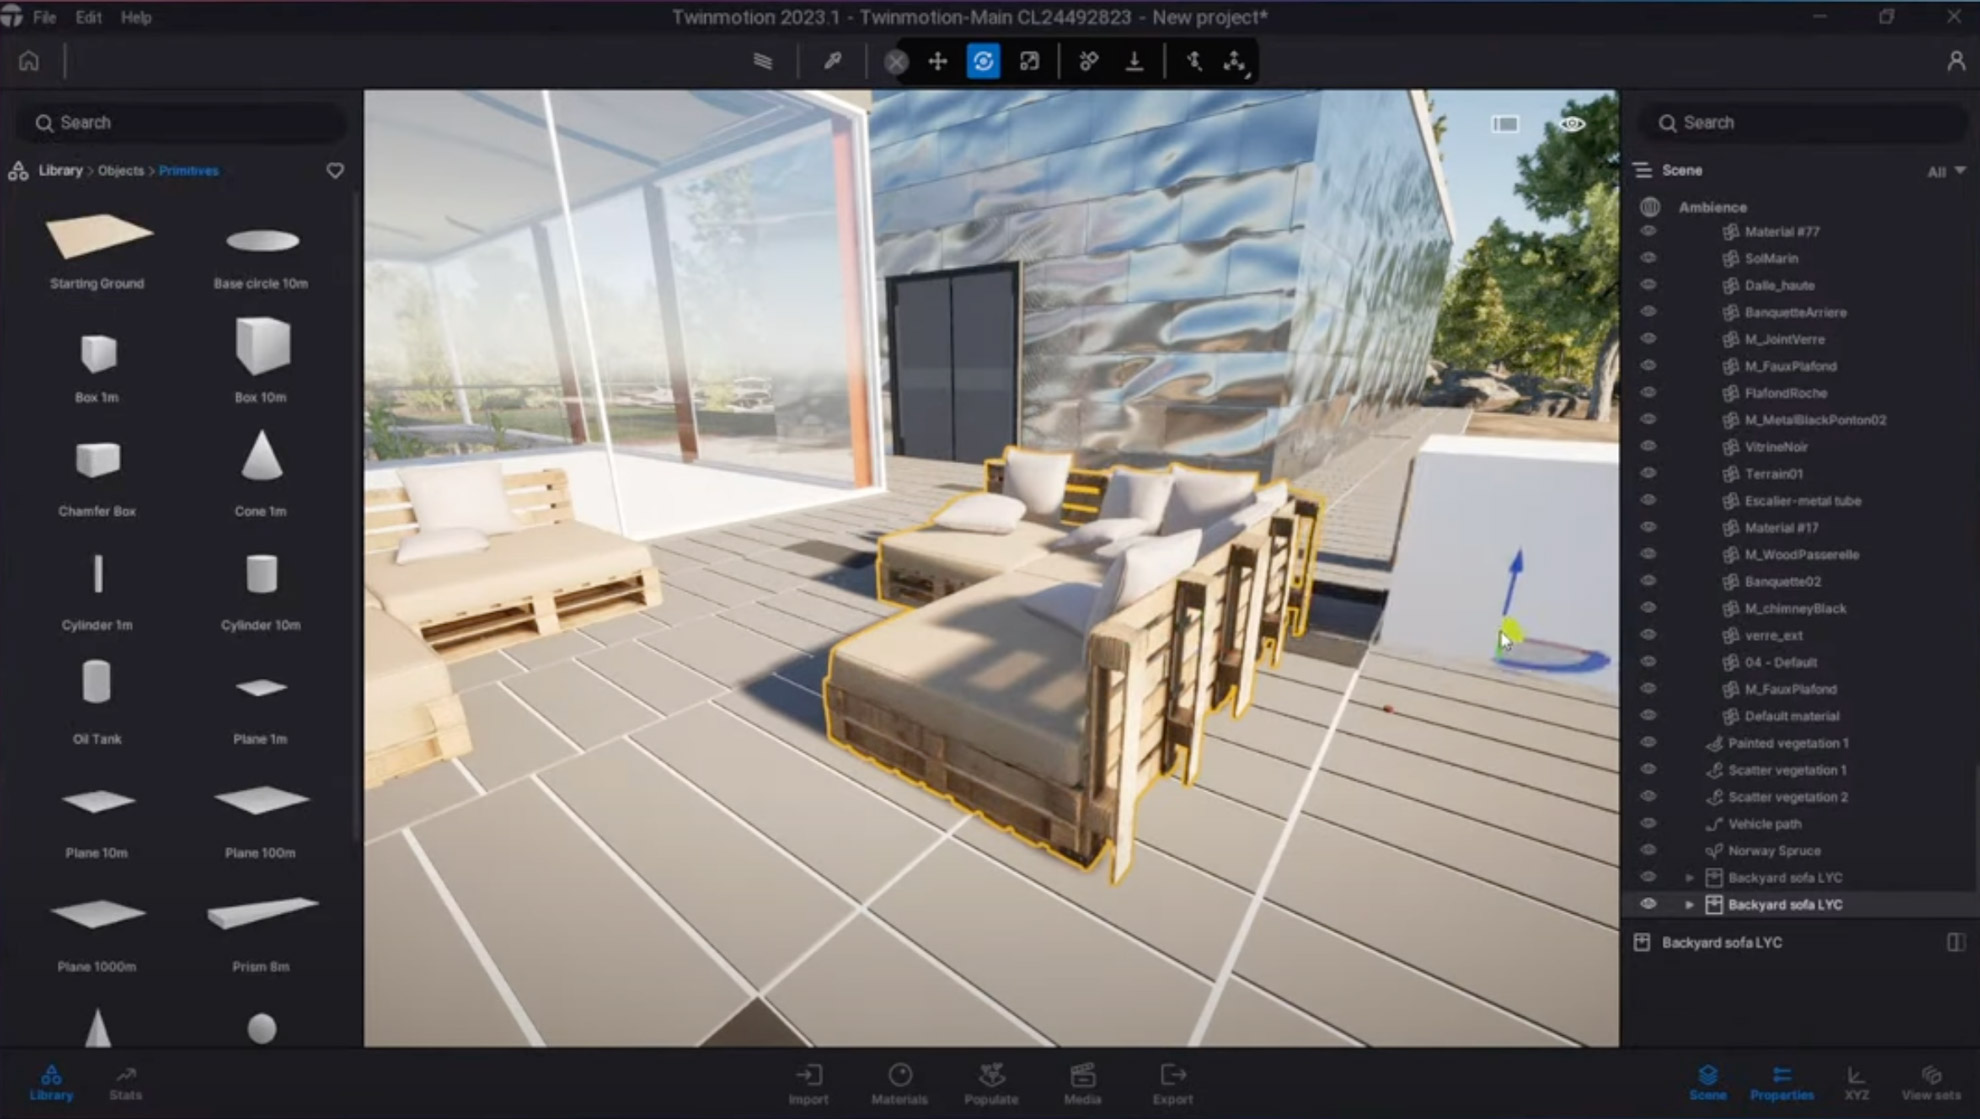This screenshot has height=1119, width=1980.
Task: Click the Material picker eyedropper icon
Action: pyautogui.click(x=832, y=62)
